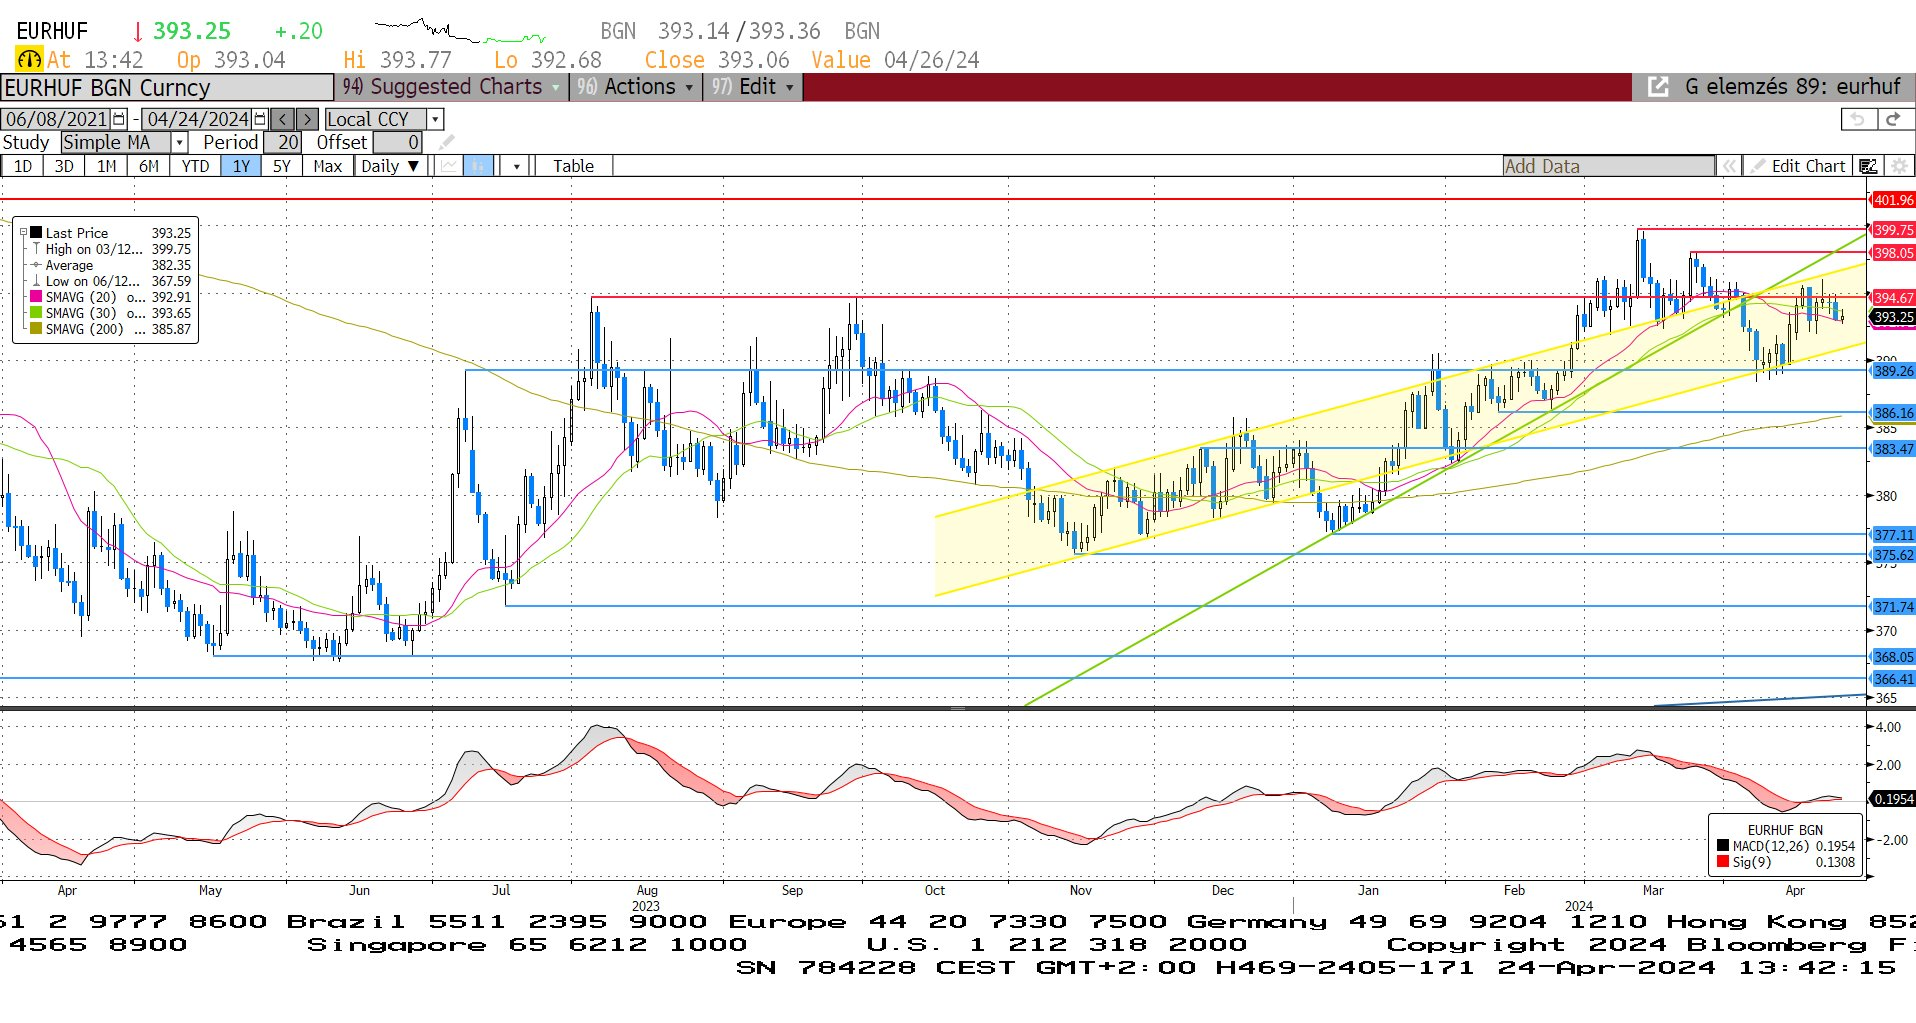Click the redo arrow button

[x=1892, y=119]
